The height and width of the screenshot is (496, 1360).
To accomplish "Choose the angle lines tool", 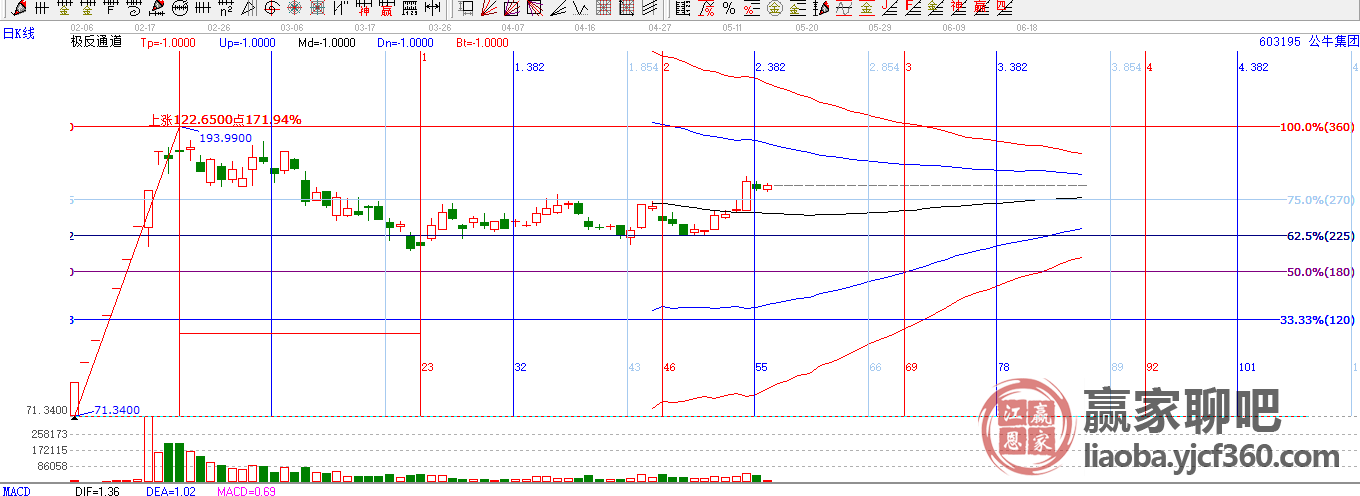I will pos(557,8).
